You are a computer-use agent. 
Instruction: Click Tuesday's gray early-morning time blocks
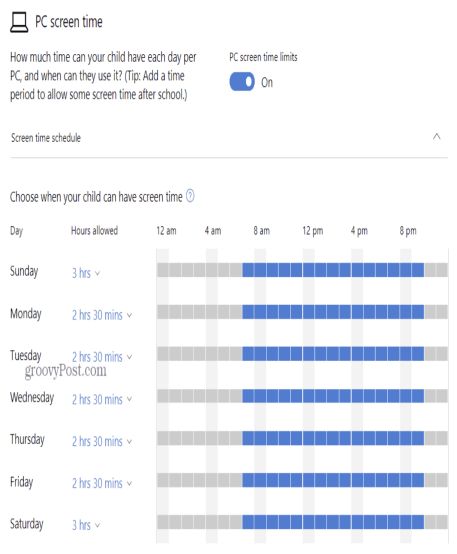pos(200,354)
